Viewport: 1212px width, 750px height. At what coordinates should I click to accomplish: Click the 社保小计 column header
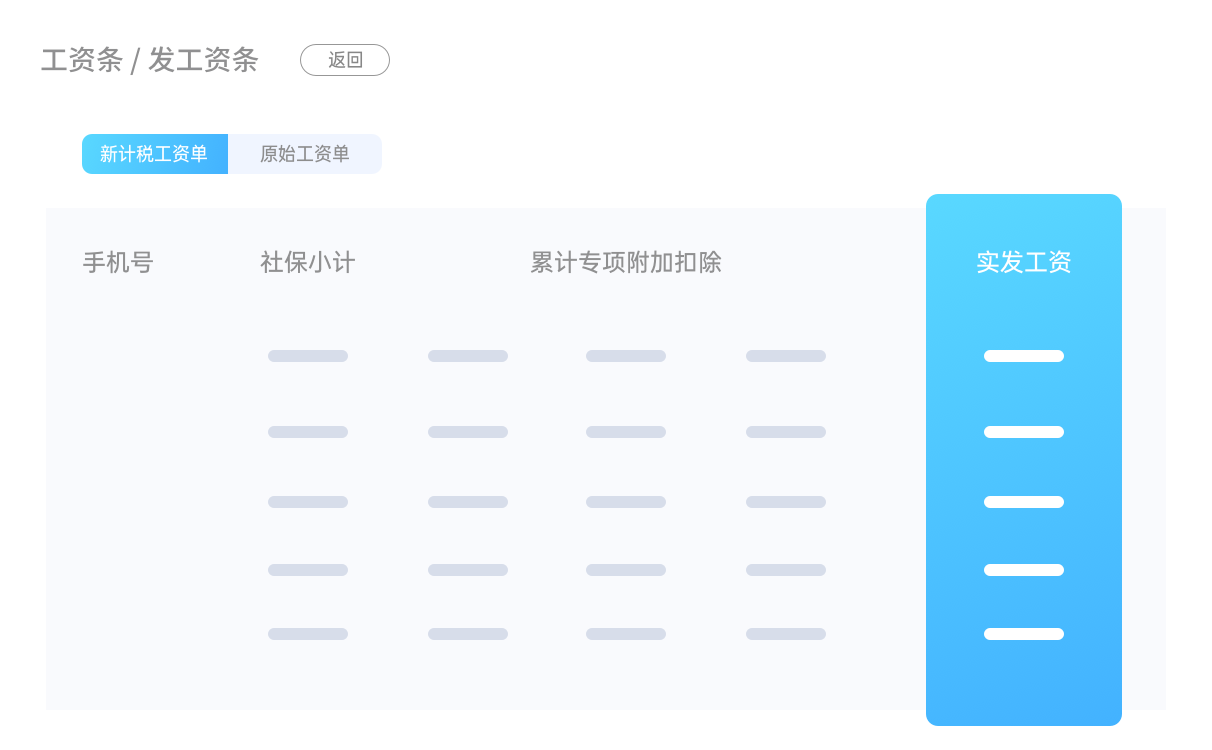tap(308, 263)
